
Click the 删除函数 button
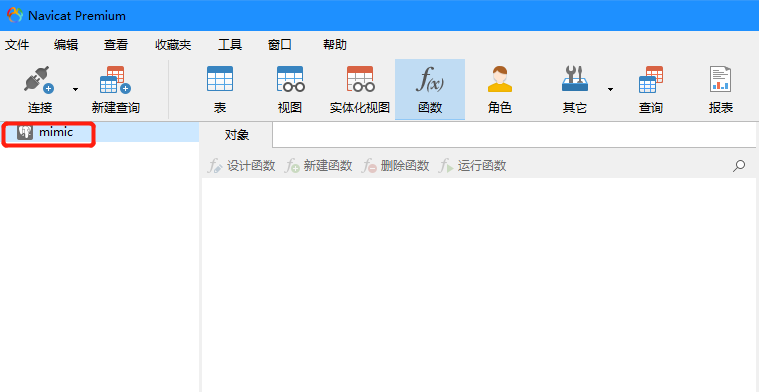pyautogui.click(x=396, y=166)
